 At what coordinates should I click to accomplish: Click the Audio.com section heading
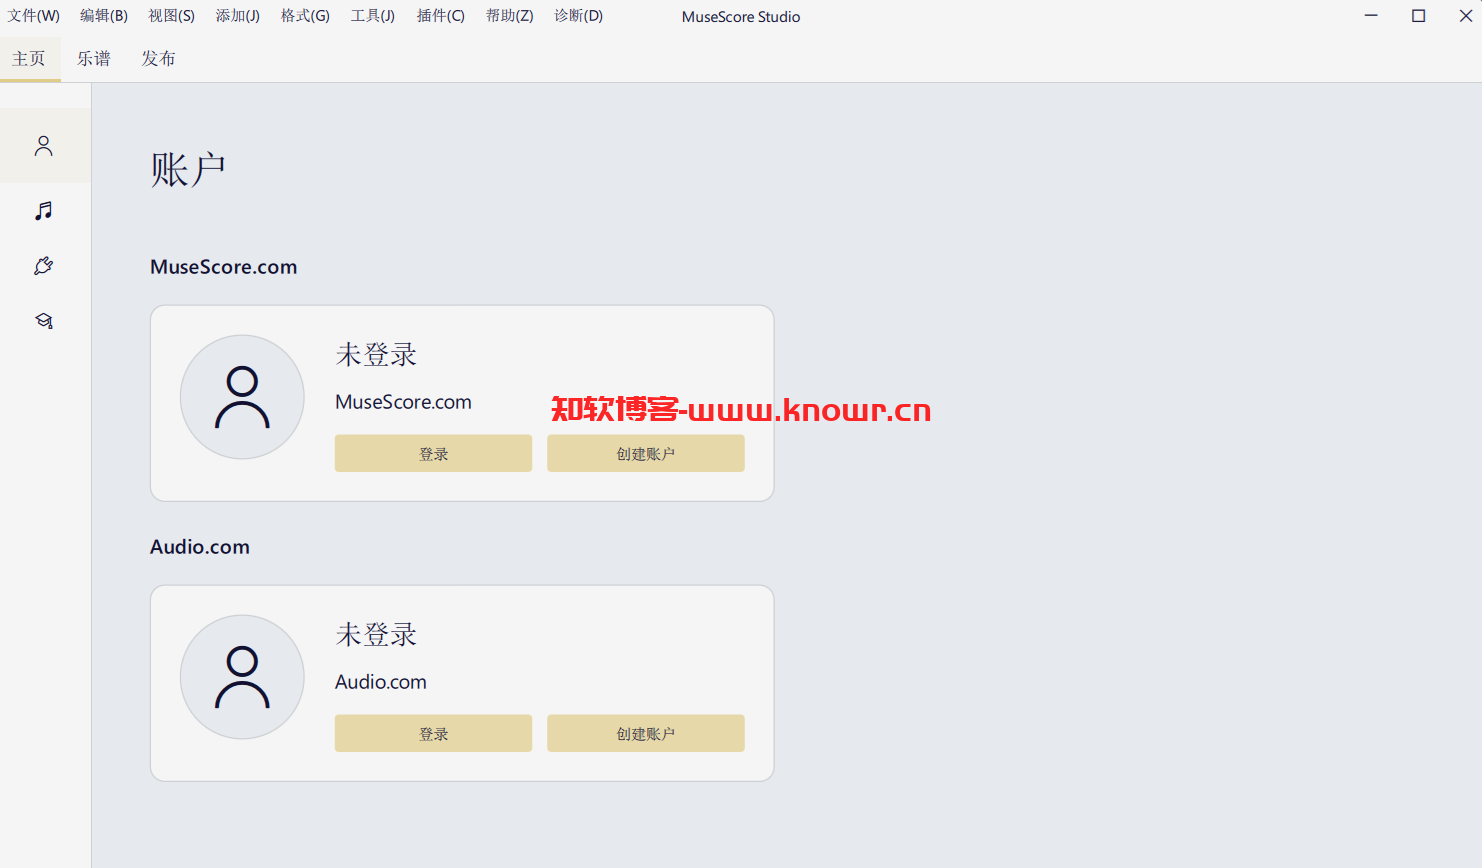tap(200, 547)
